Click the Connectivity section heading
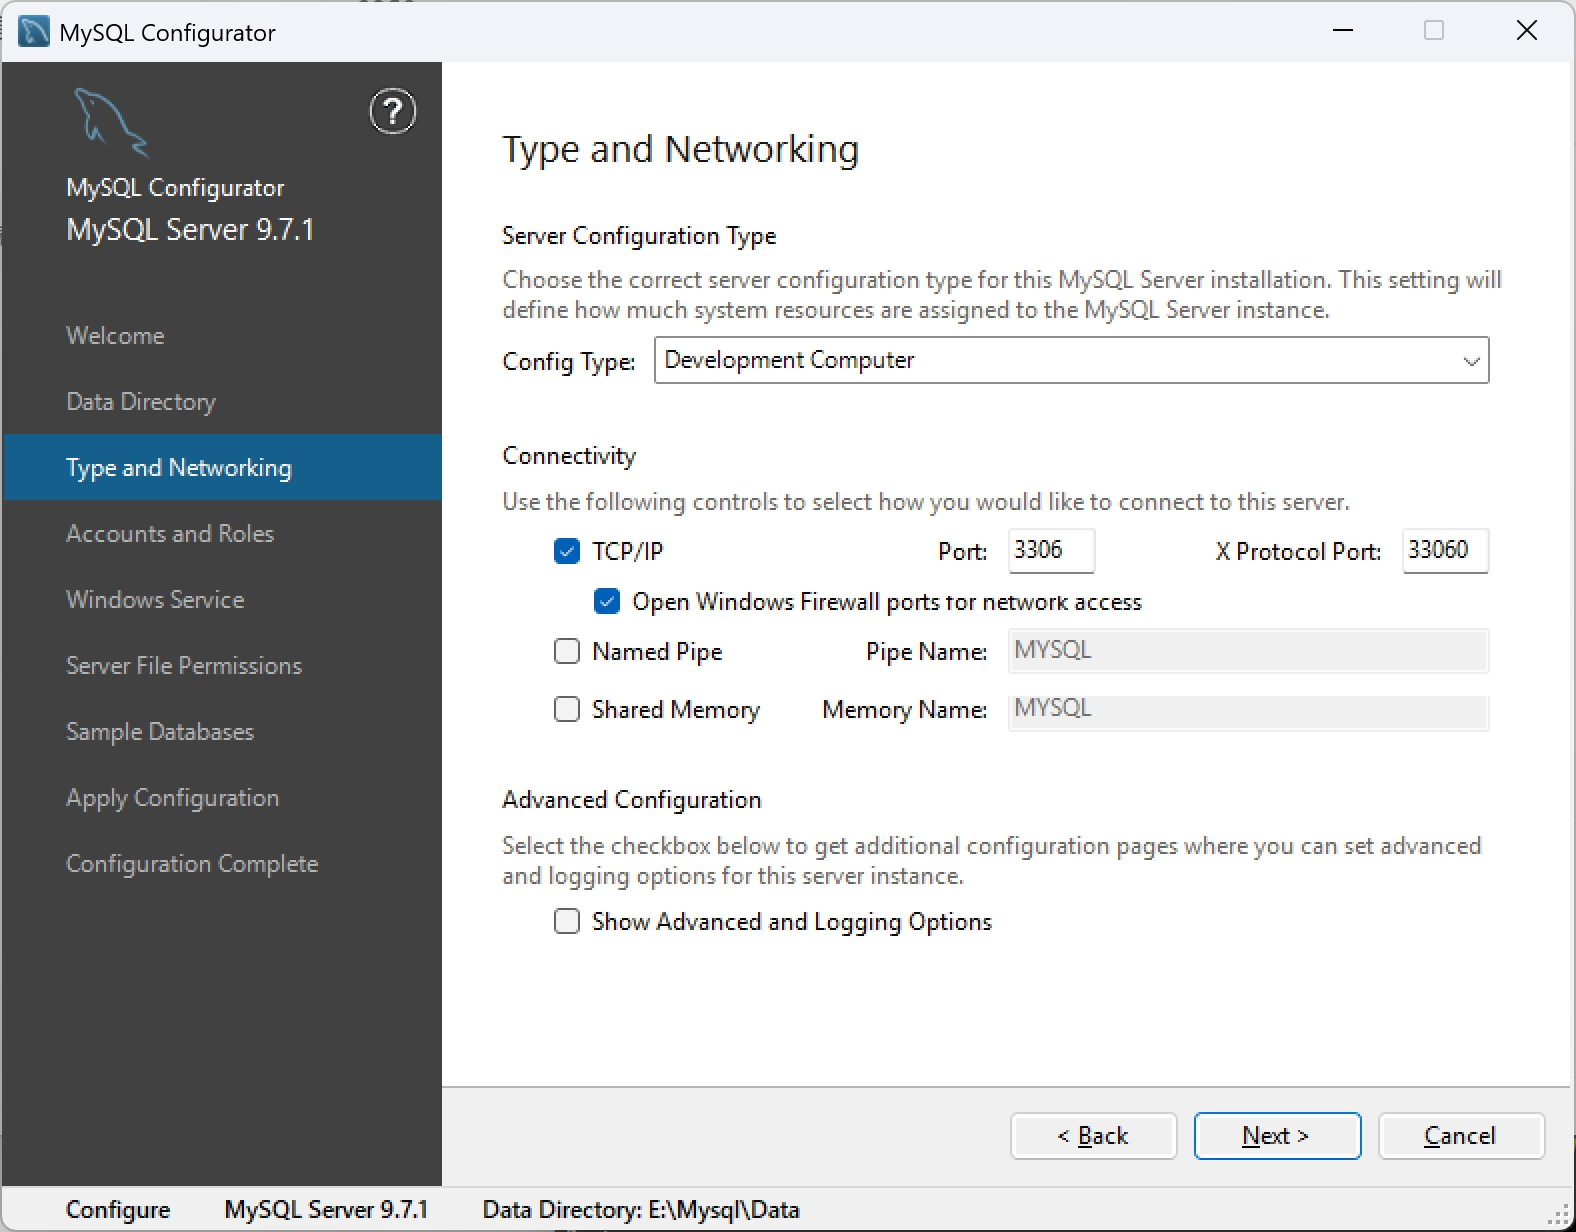Viewport: 1576px width, 1232px height. click(x=569, y=456)
